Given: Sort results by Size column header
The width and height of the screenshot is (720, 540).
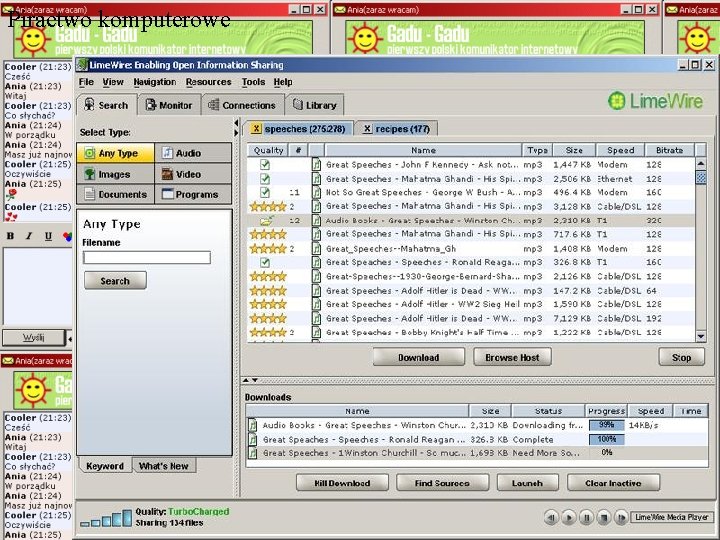Looking at the screenshot, I should [x=574, y=150].
